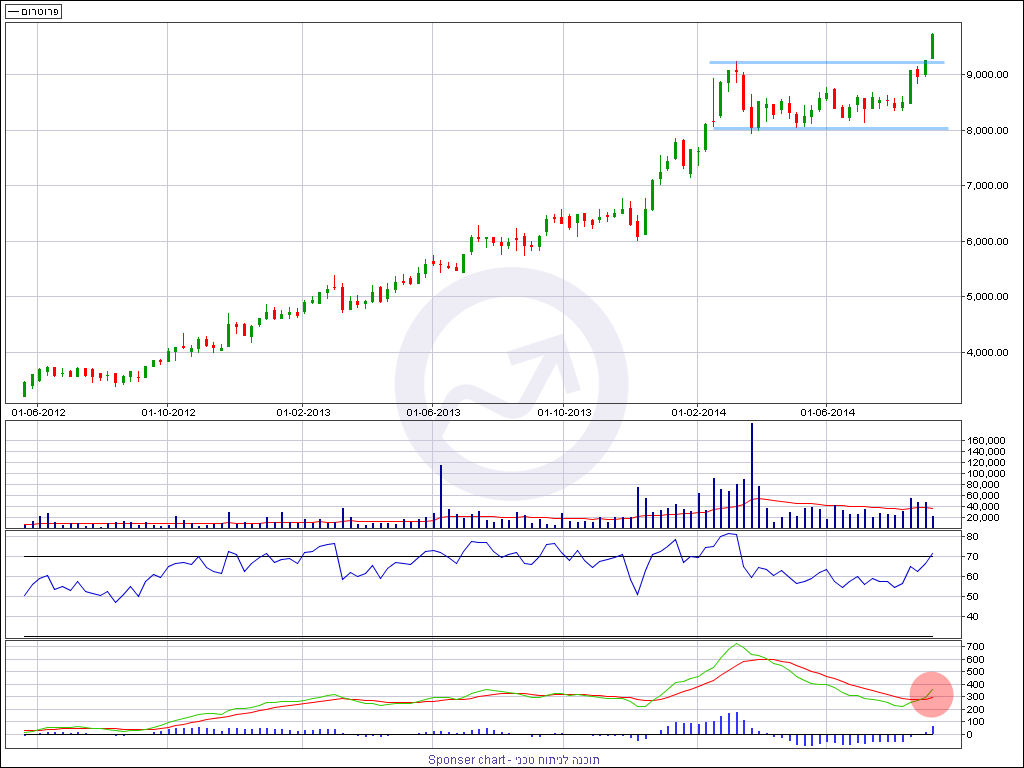Click the 01-10-2013 date label
Viewport: 1024px width, 768px height.
click(565, 412)
